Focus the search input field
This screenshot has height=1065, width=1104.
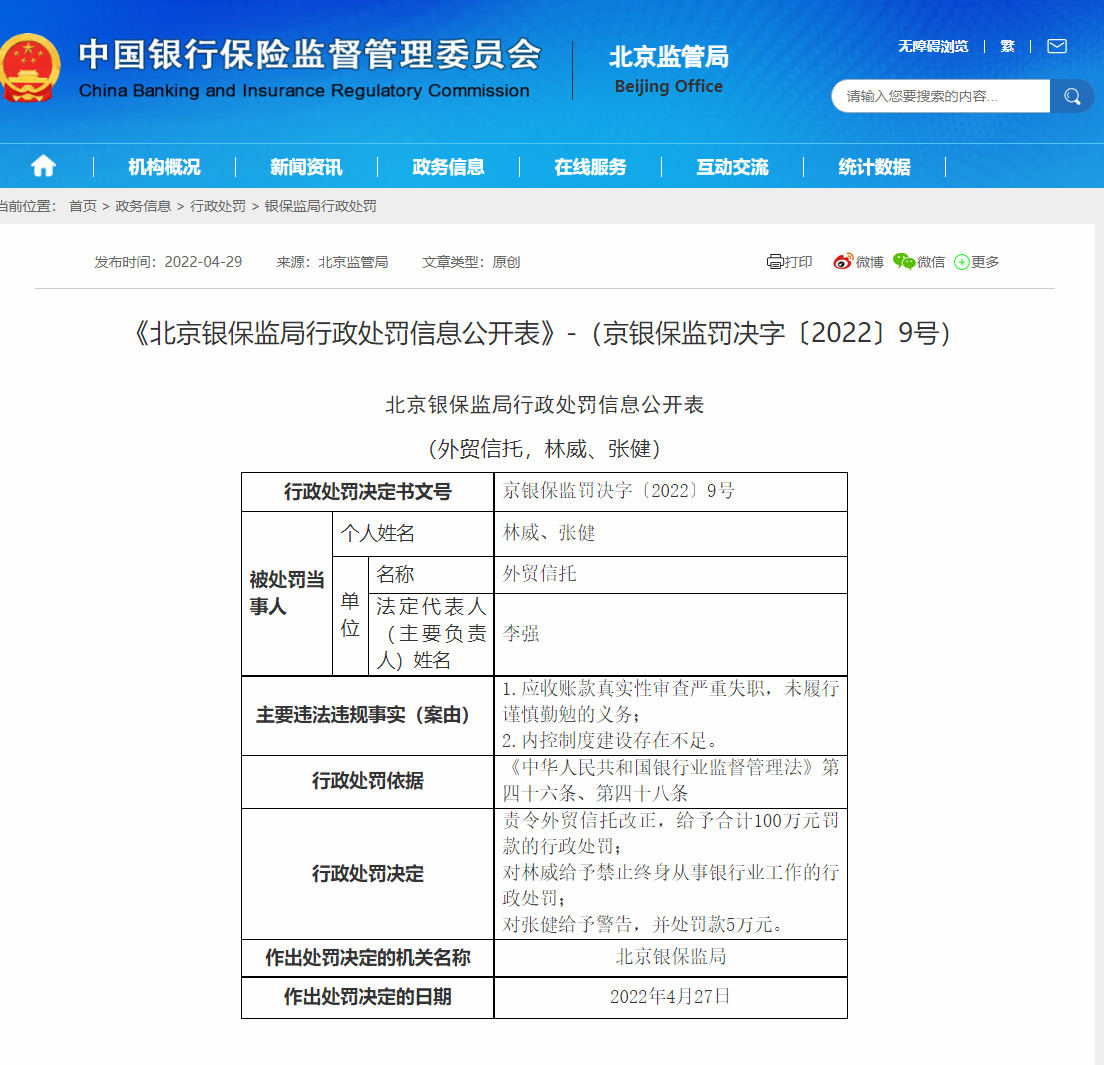pyautogui.click(x=941, y=96)
